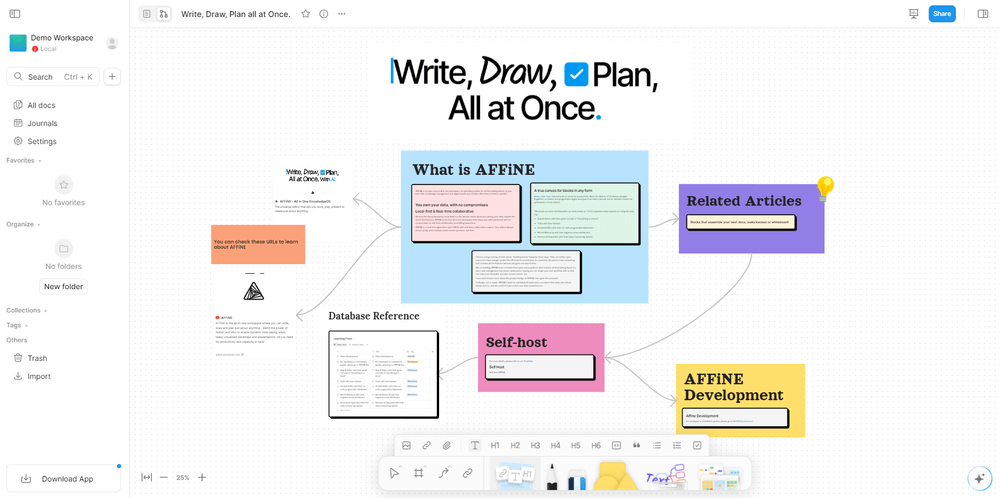Zoom in with the plus button
Viewport: 1000px width, 498px height.
202,477
